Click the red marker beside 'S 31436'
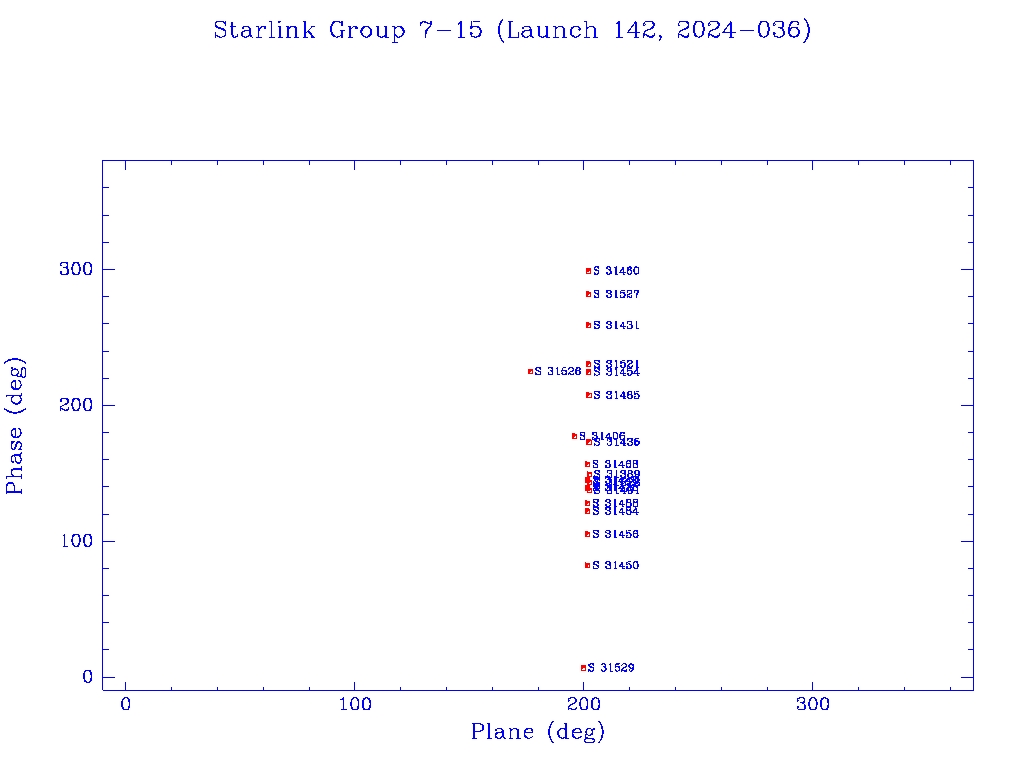The image size is (1024, 768). (589, 442)
